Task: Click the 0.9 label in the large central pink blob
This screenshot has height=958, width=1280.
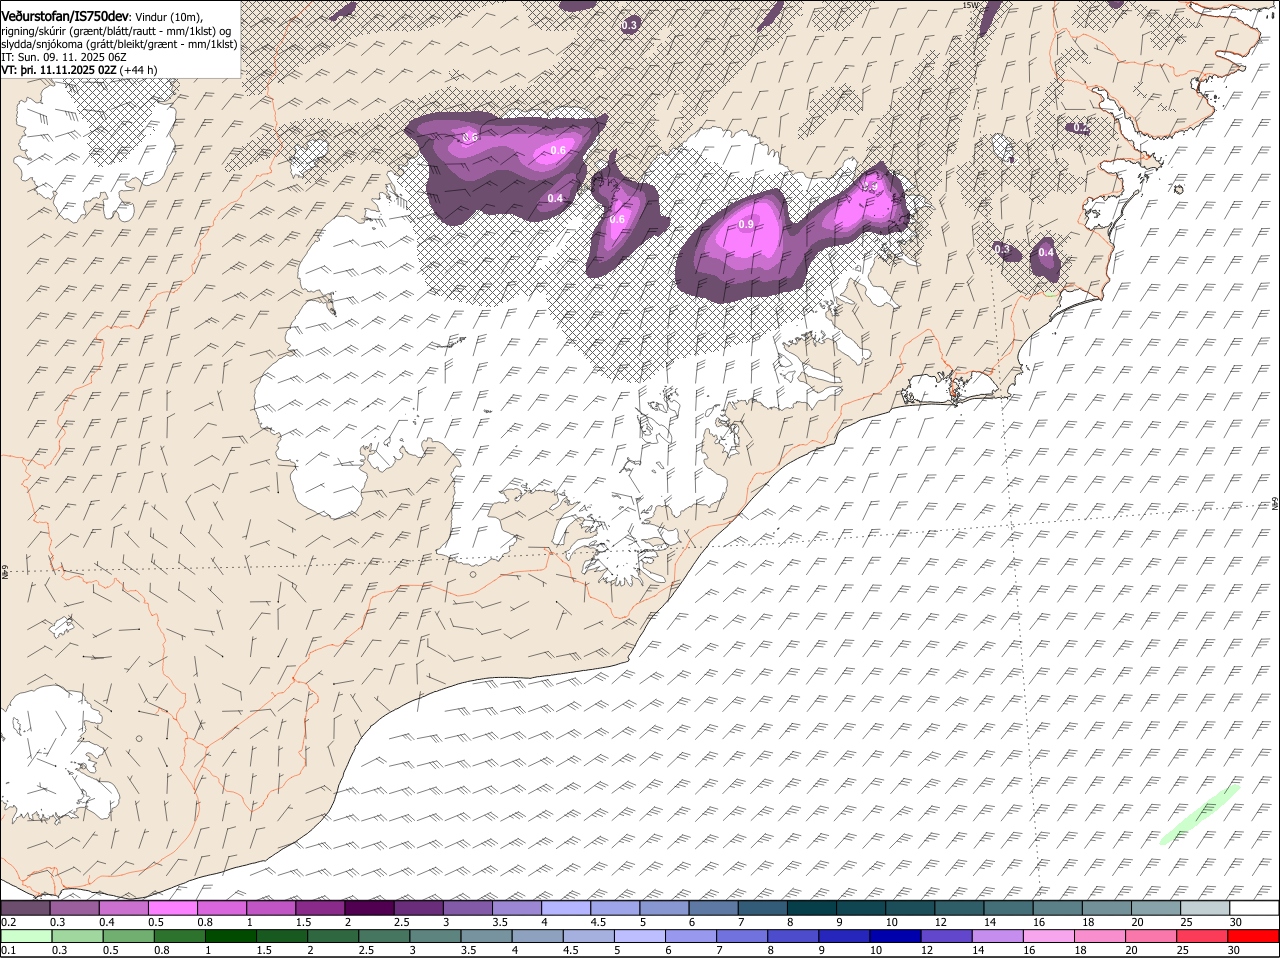Action: (746, 225)
